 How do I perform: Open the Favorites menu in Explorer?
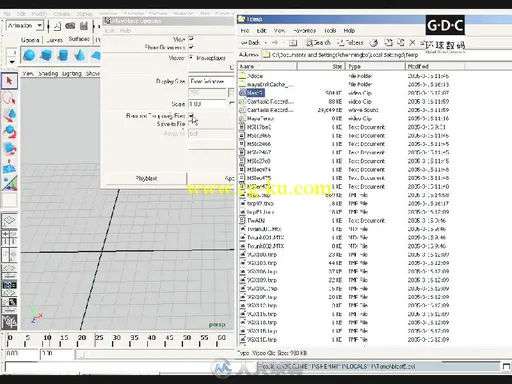(304, 31)
